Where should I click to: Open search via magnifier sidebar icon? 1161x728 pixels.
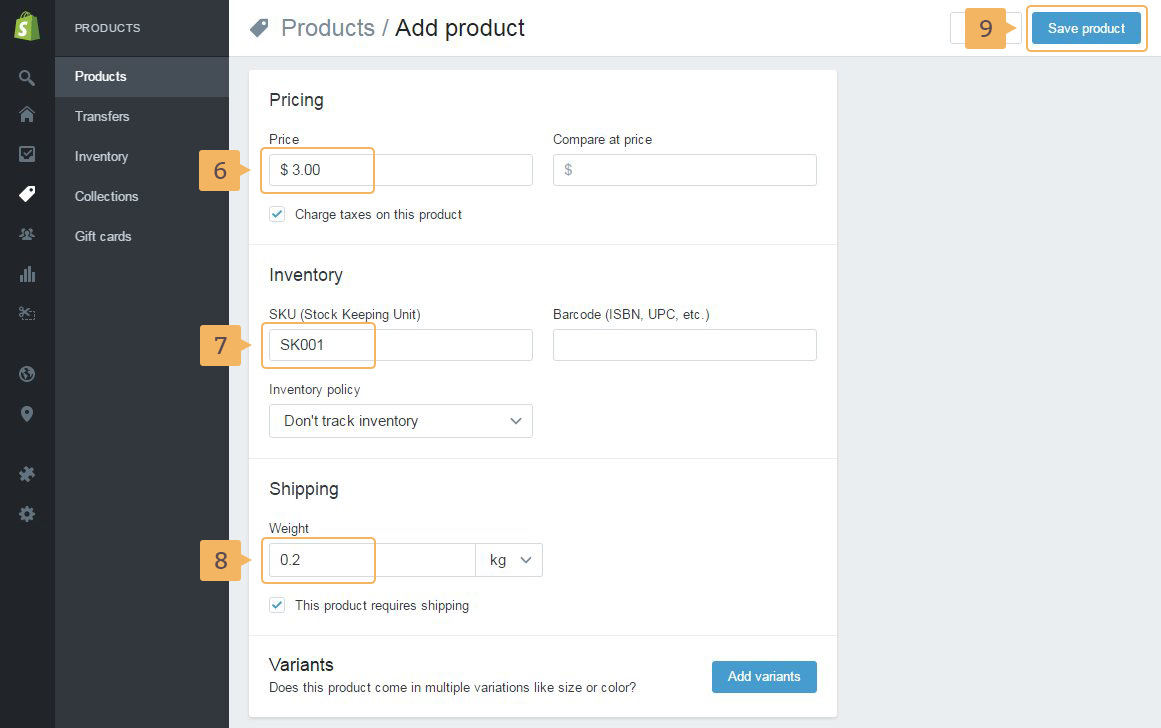pyautogui.click(x=27, y=77)
